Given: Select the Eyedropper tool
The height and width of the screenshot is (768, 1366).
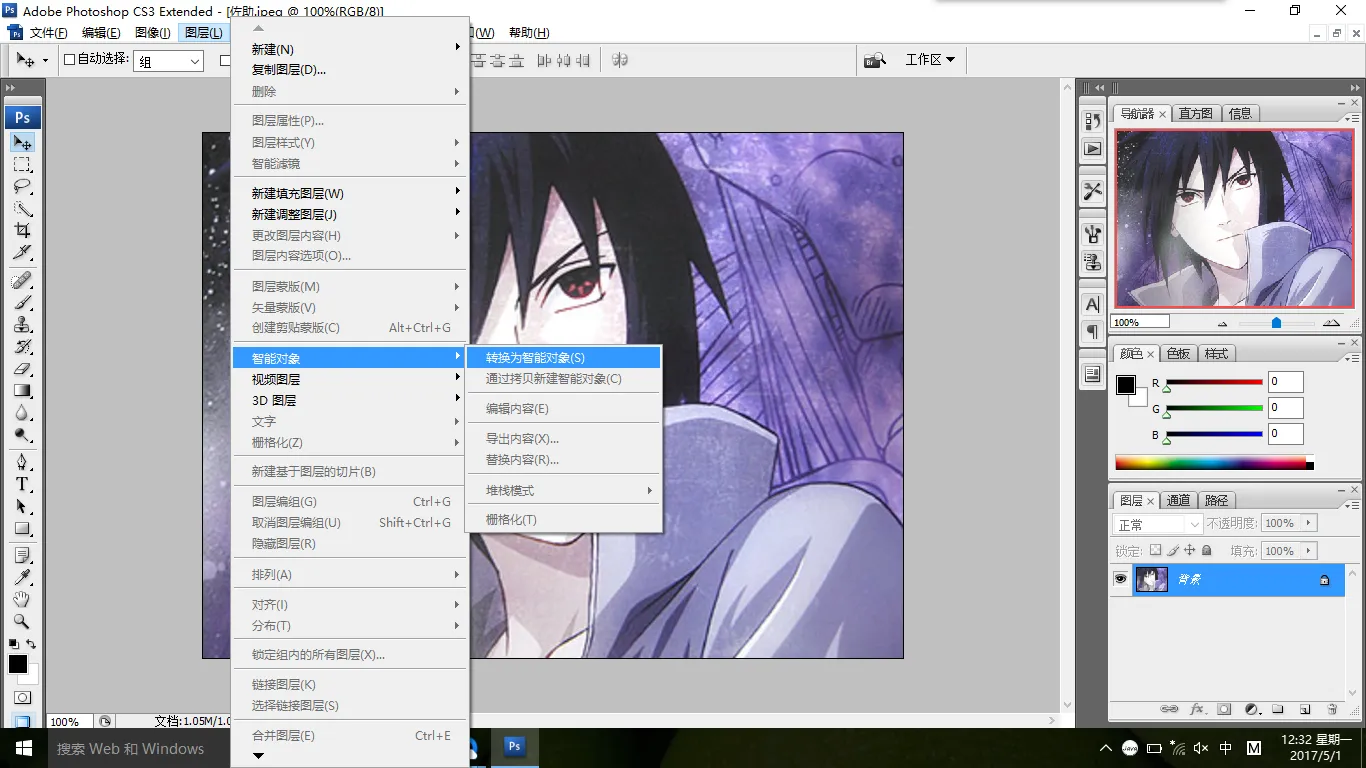Looking at the screenshot, I should coord(22,577).
